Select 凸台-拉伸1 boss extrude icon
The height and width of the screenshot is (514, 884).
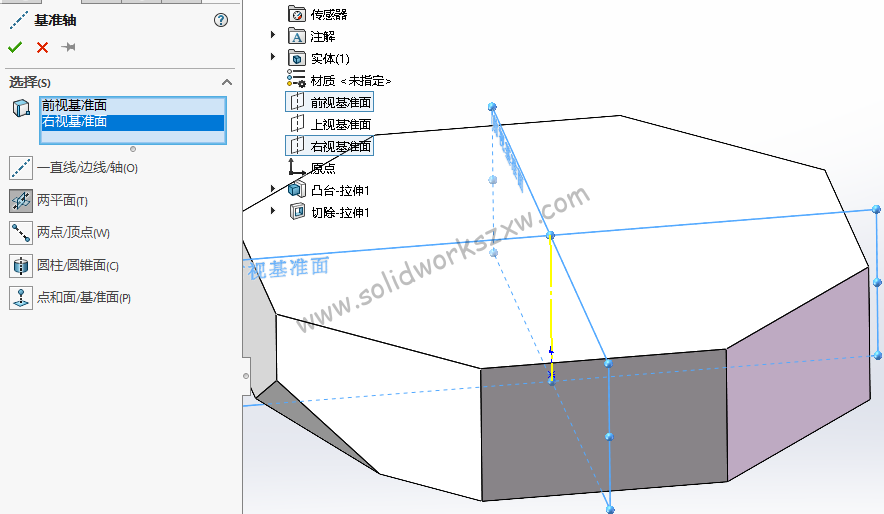point(297,189)
